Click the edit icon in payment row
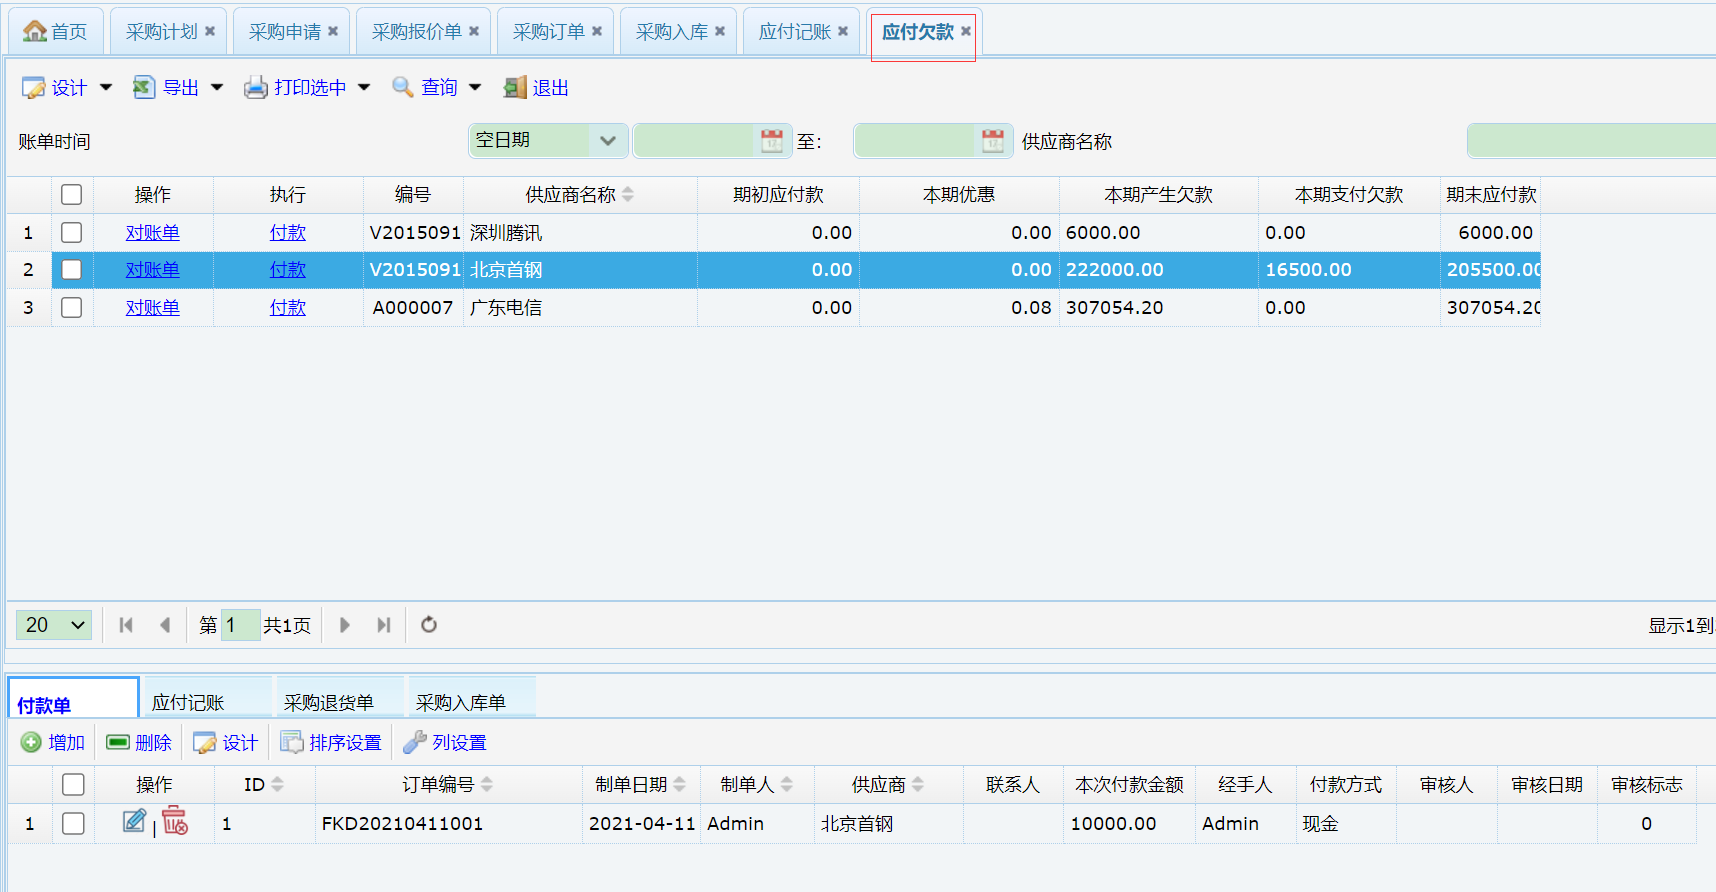The height and width of the screenshot is (892, 1716). 134,822
